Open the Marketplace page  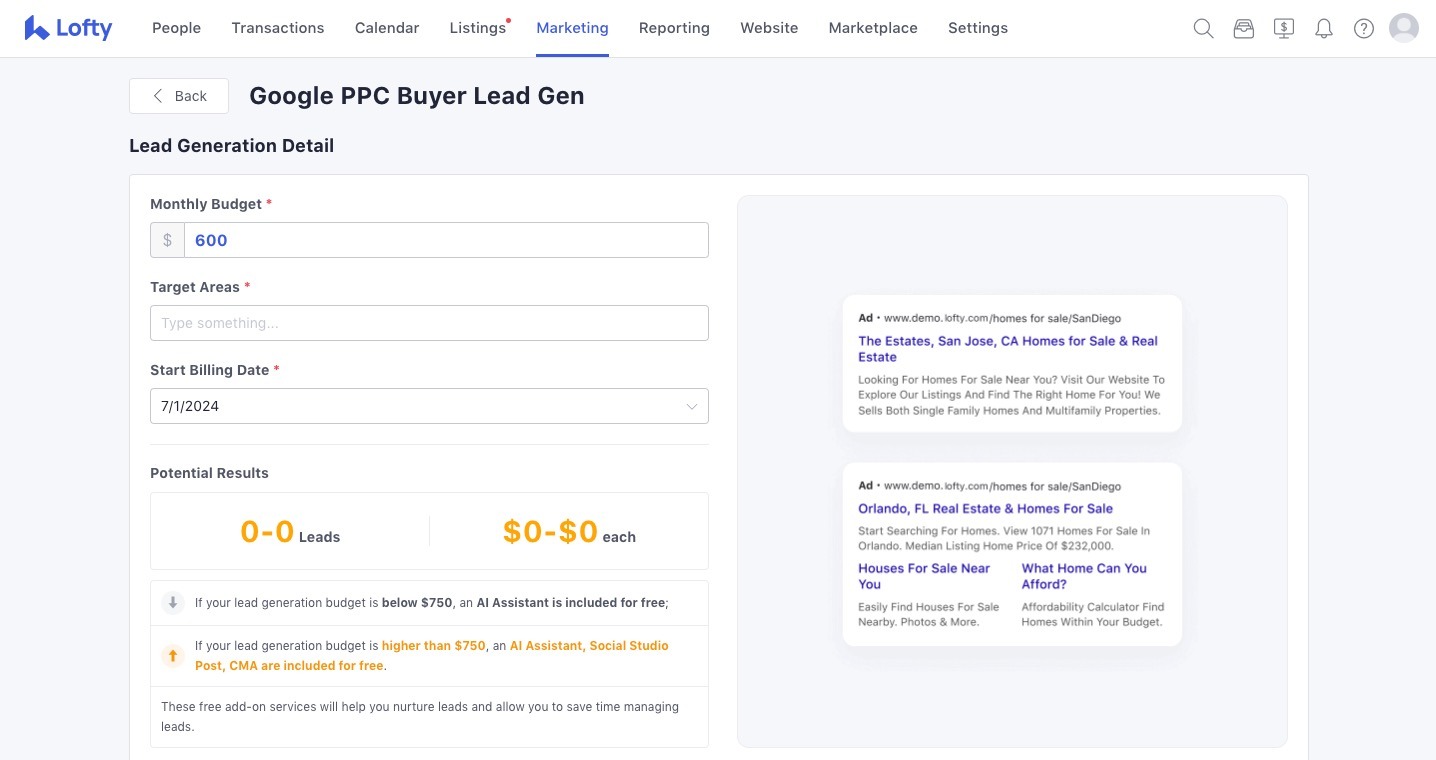click(x=872, y=28)
